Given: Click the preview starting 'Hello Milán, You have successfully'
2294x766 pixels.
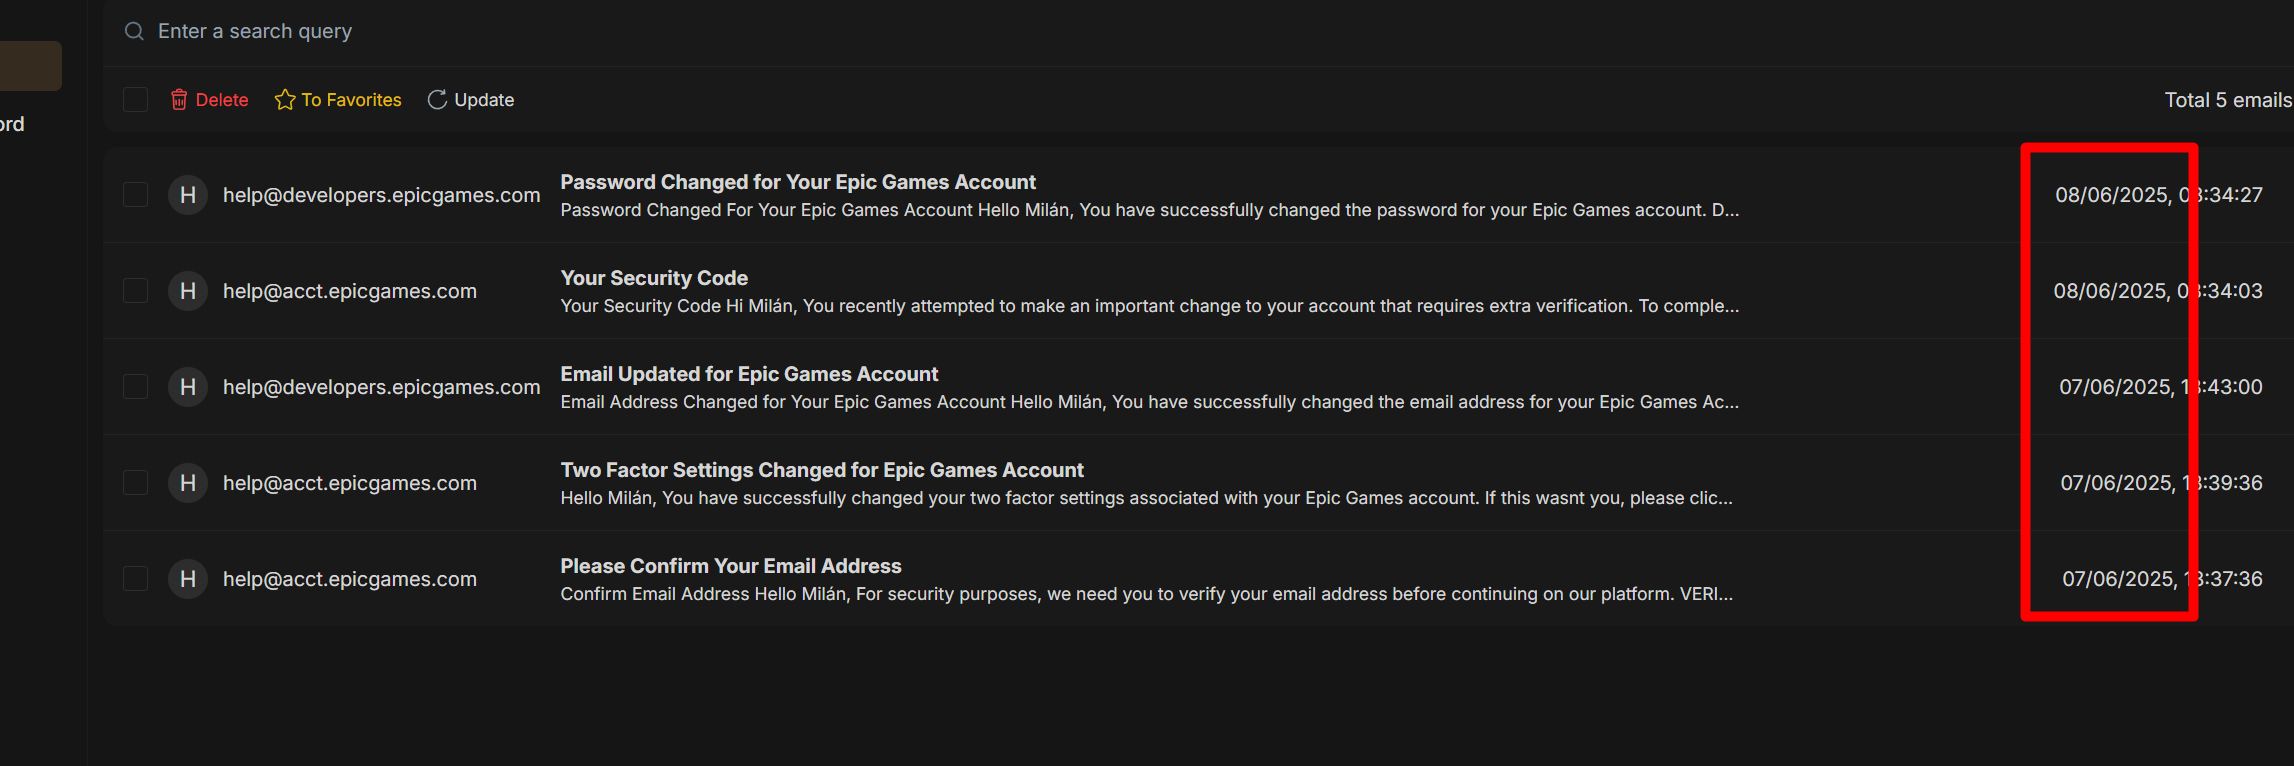Looking at the screenshot, I should pos(1147,498).
